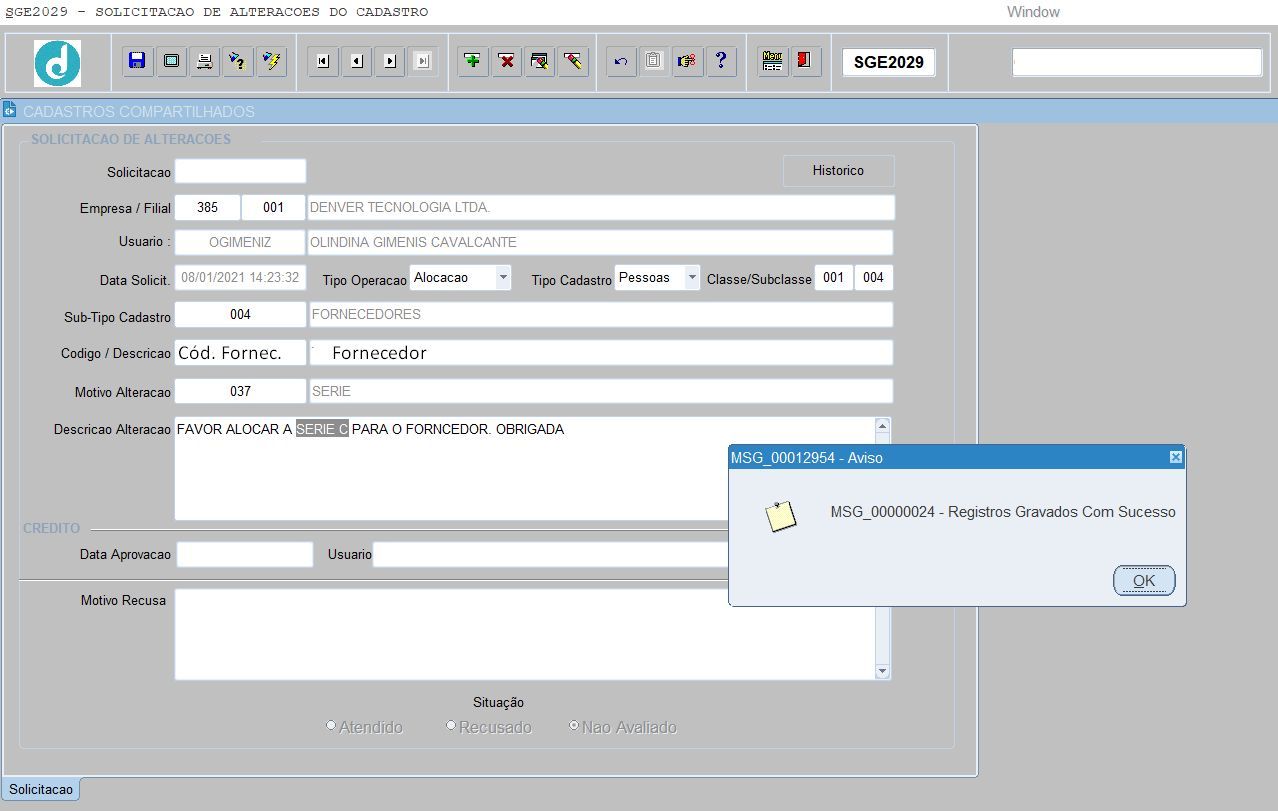Screen dimensions: 1278x811
Task: Click the SERIE motivo description text
Action: click(x=331, y=391)
